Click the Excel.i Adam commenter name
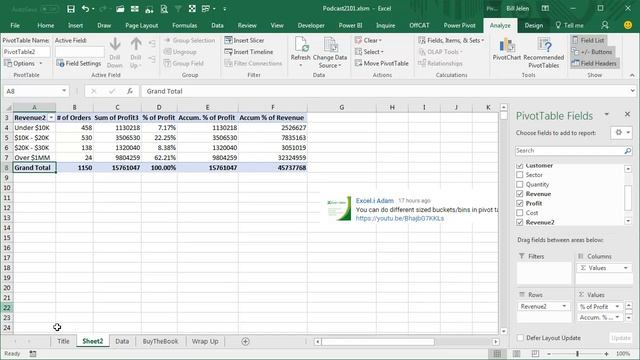This screenshot has height=360, width=640. (375, 200)
